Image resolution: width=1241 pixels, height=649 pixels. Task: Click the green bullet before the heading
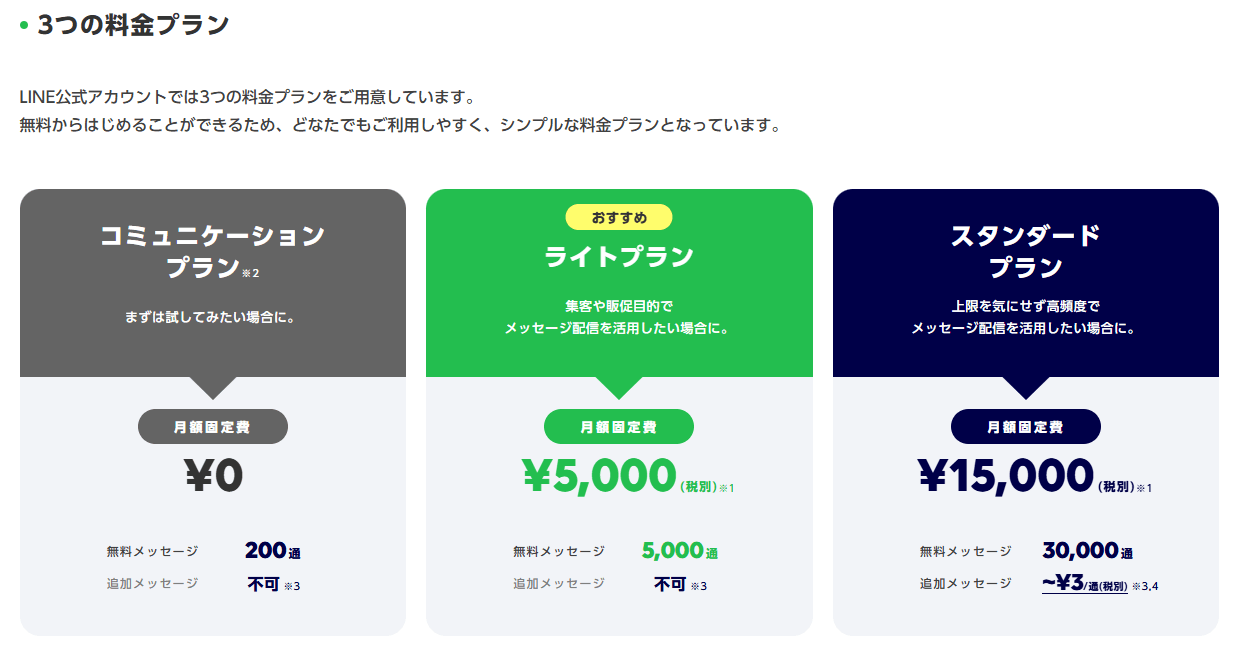24,25
